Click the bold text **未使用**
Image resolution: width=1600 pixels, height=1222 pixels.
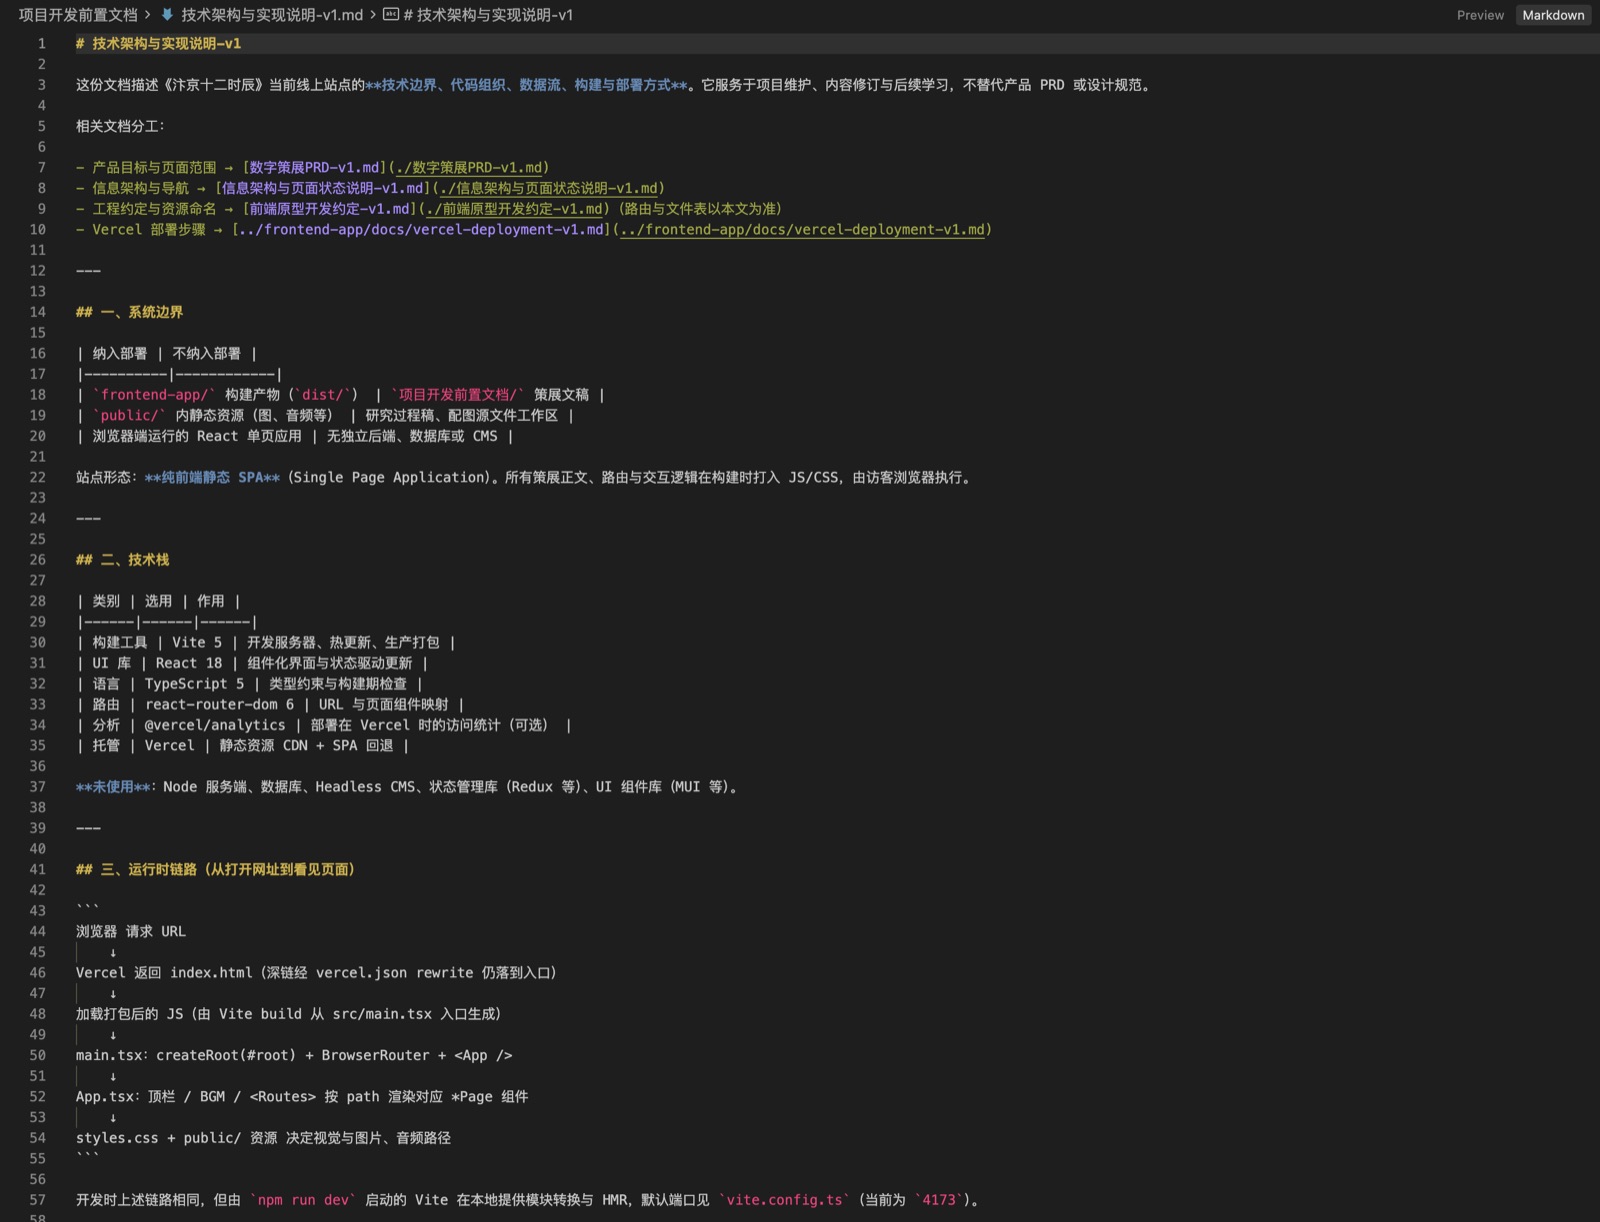(x=113, y=787)
